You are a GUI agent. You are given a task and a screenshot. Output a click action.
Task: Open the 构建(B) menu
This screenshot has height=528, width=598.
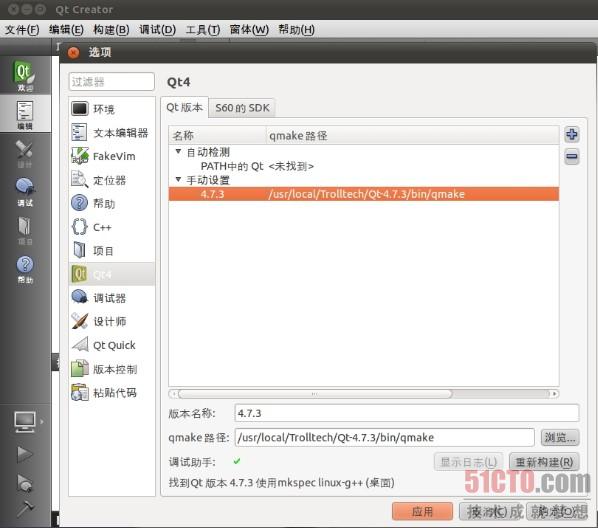(111, 30)
